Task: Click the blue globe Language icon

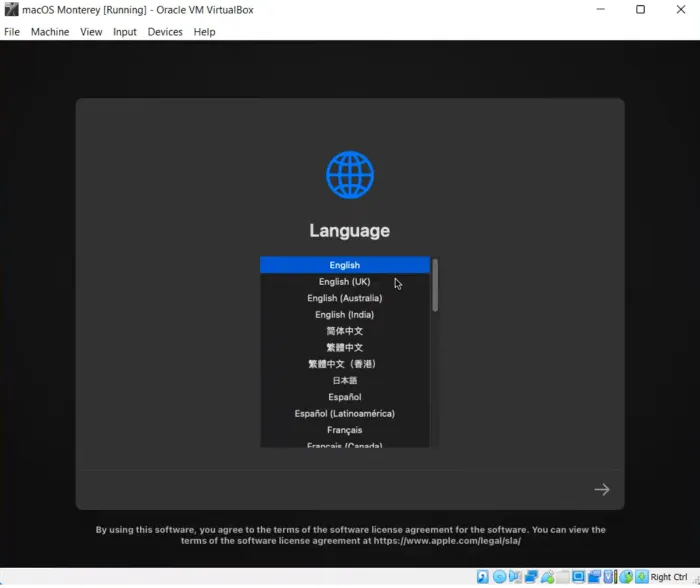Action: pyautogui.click(x=349, y=175)
